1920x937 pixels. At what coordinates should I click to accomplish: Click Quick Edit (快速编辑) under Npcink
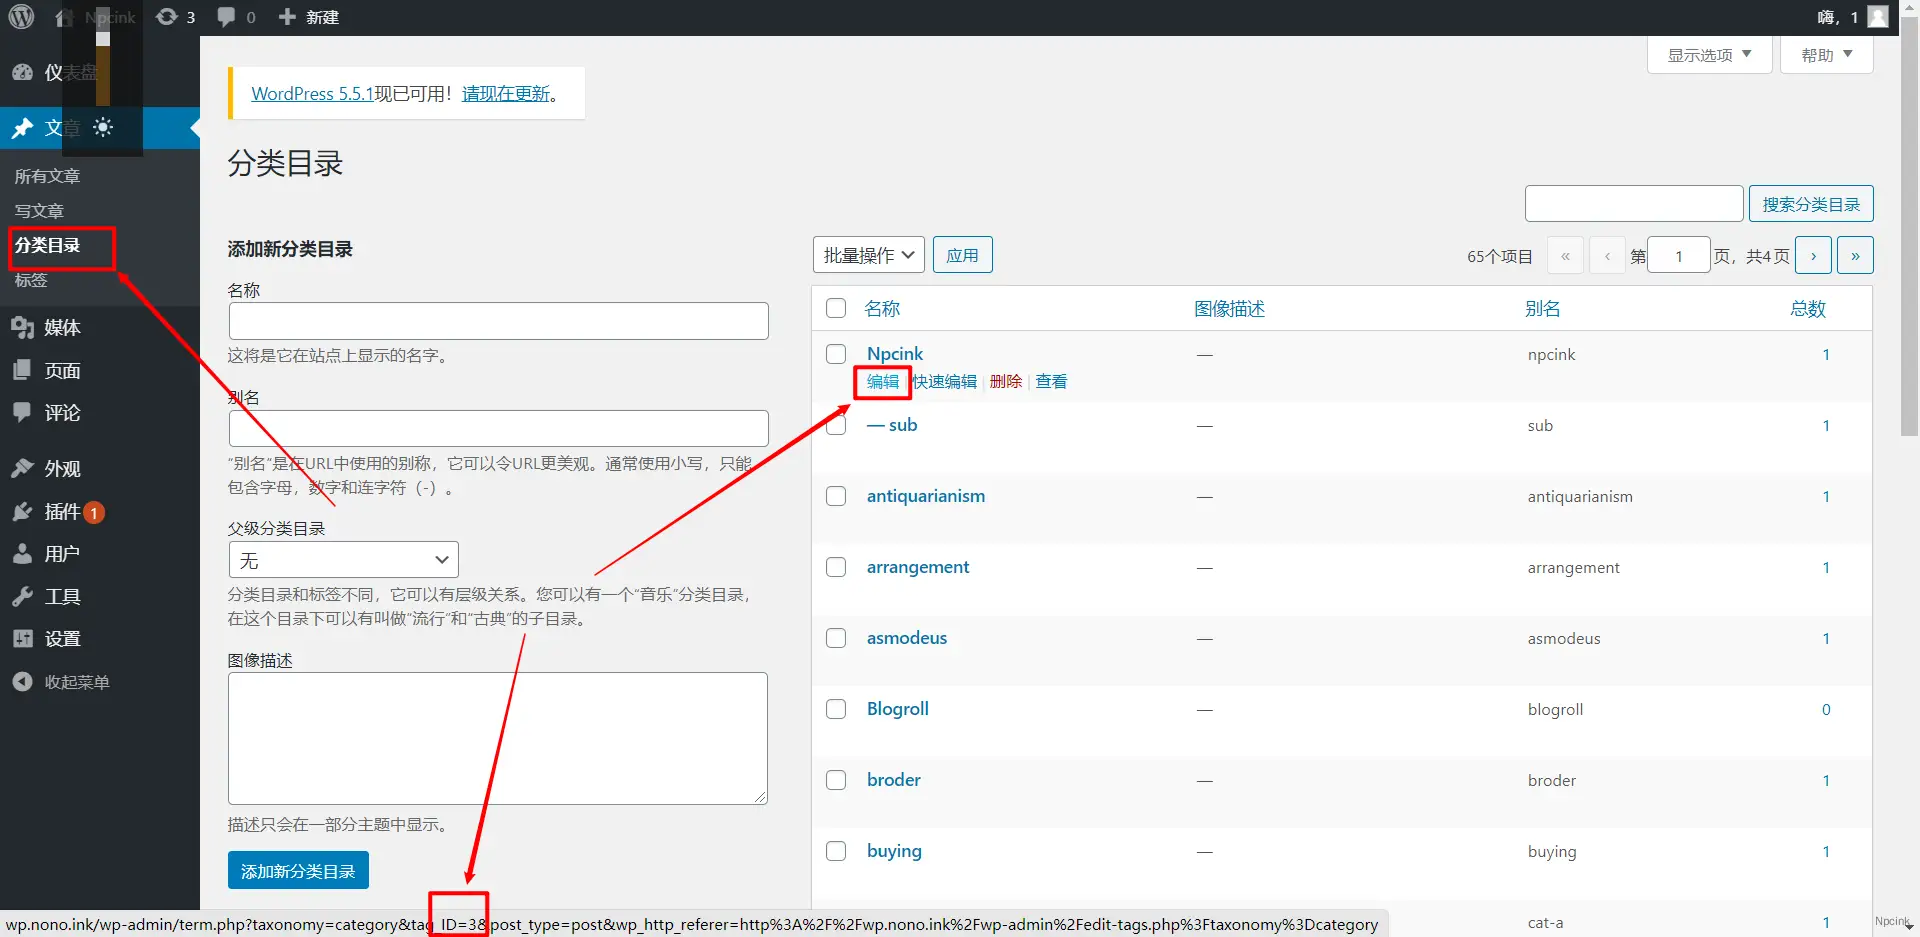point(944,381)
